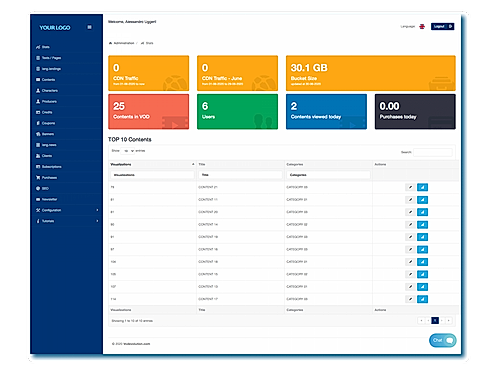Click the blue stats icon for CONTENT 20

(422, 212)
